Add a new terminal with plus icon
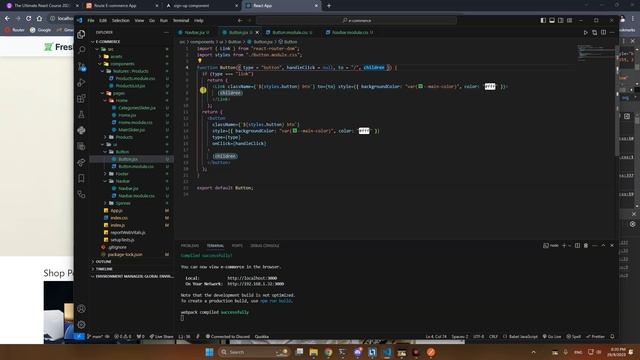The width and height of the screenshot is (640, 360). (564, 245)
